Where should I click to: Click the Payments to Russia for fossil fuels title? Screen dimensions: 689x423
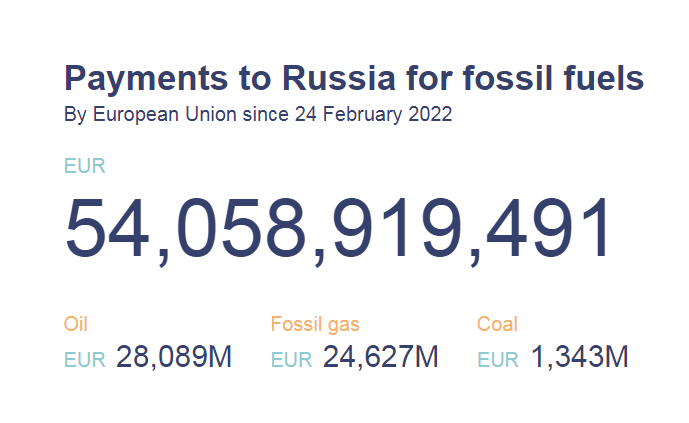tap(354, 78)
